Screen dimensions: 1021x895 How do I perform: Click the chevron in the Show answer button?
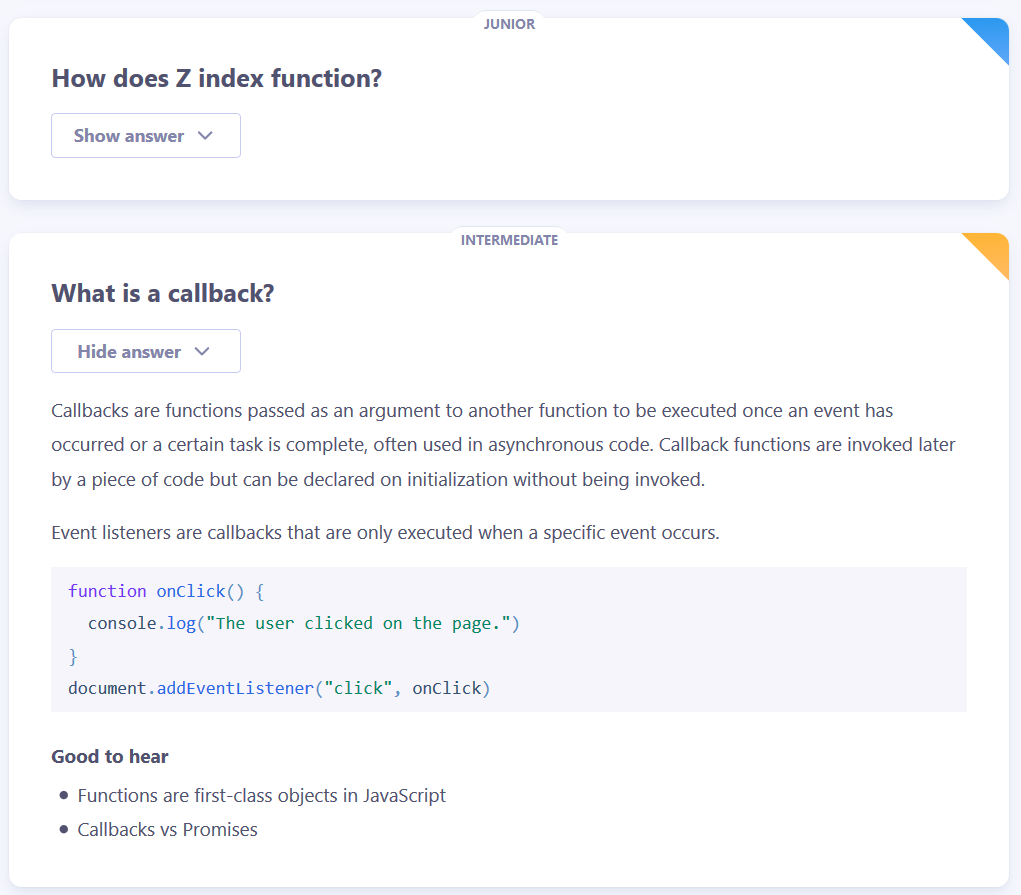[x=206, y=136]
